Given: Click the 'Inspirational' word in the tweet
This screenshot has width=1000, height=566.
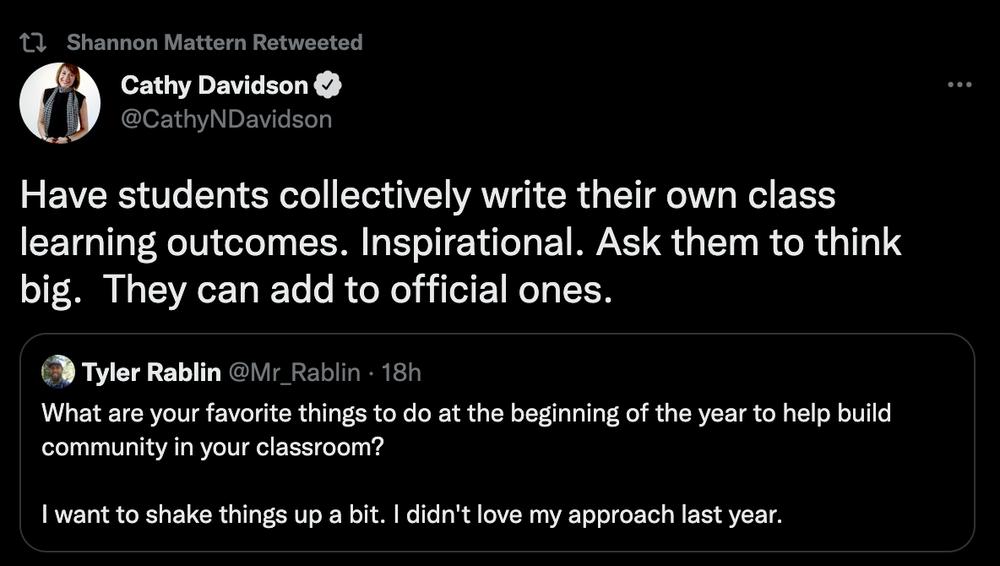Looking at the screenshot, I should pos(473,243).
